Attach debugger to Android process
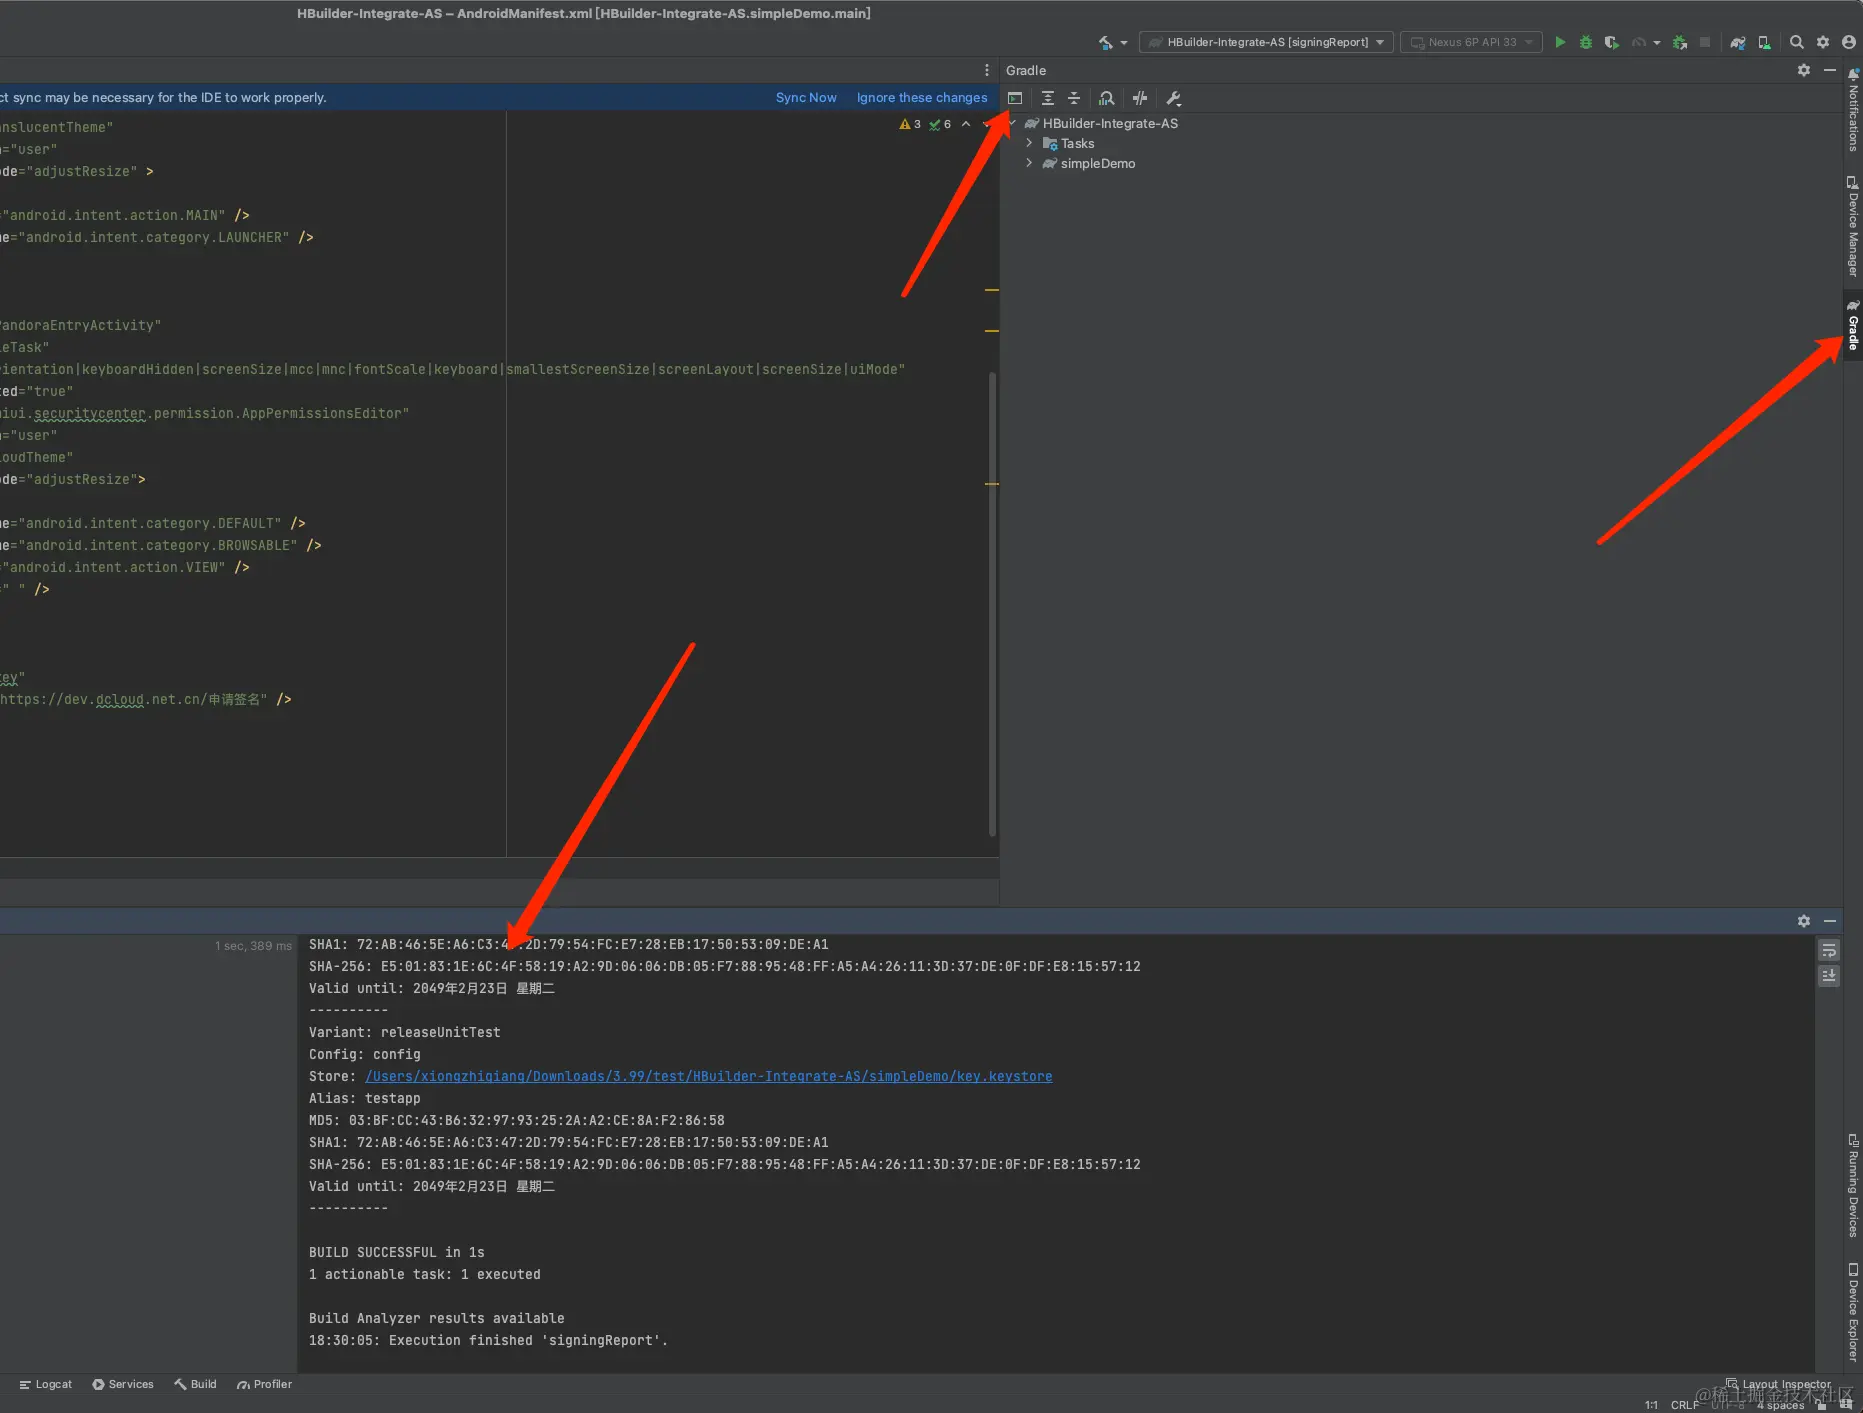 tap(1680, 42)
